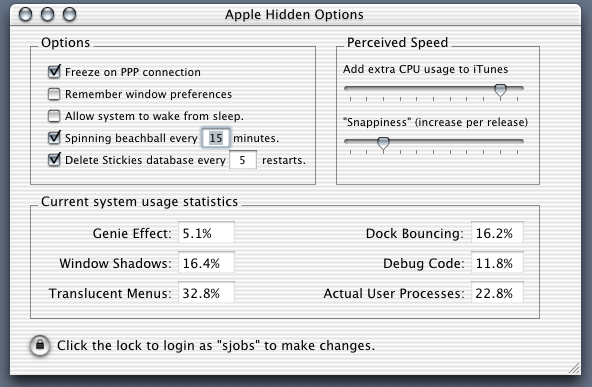Uncheck Delete Stickies database option
Image resolution: width=592 pixels, height=387 pixels.
[54, 159]
